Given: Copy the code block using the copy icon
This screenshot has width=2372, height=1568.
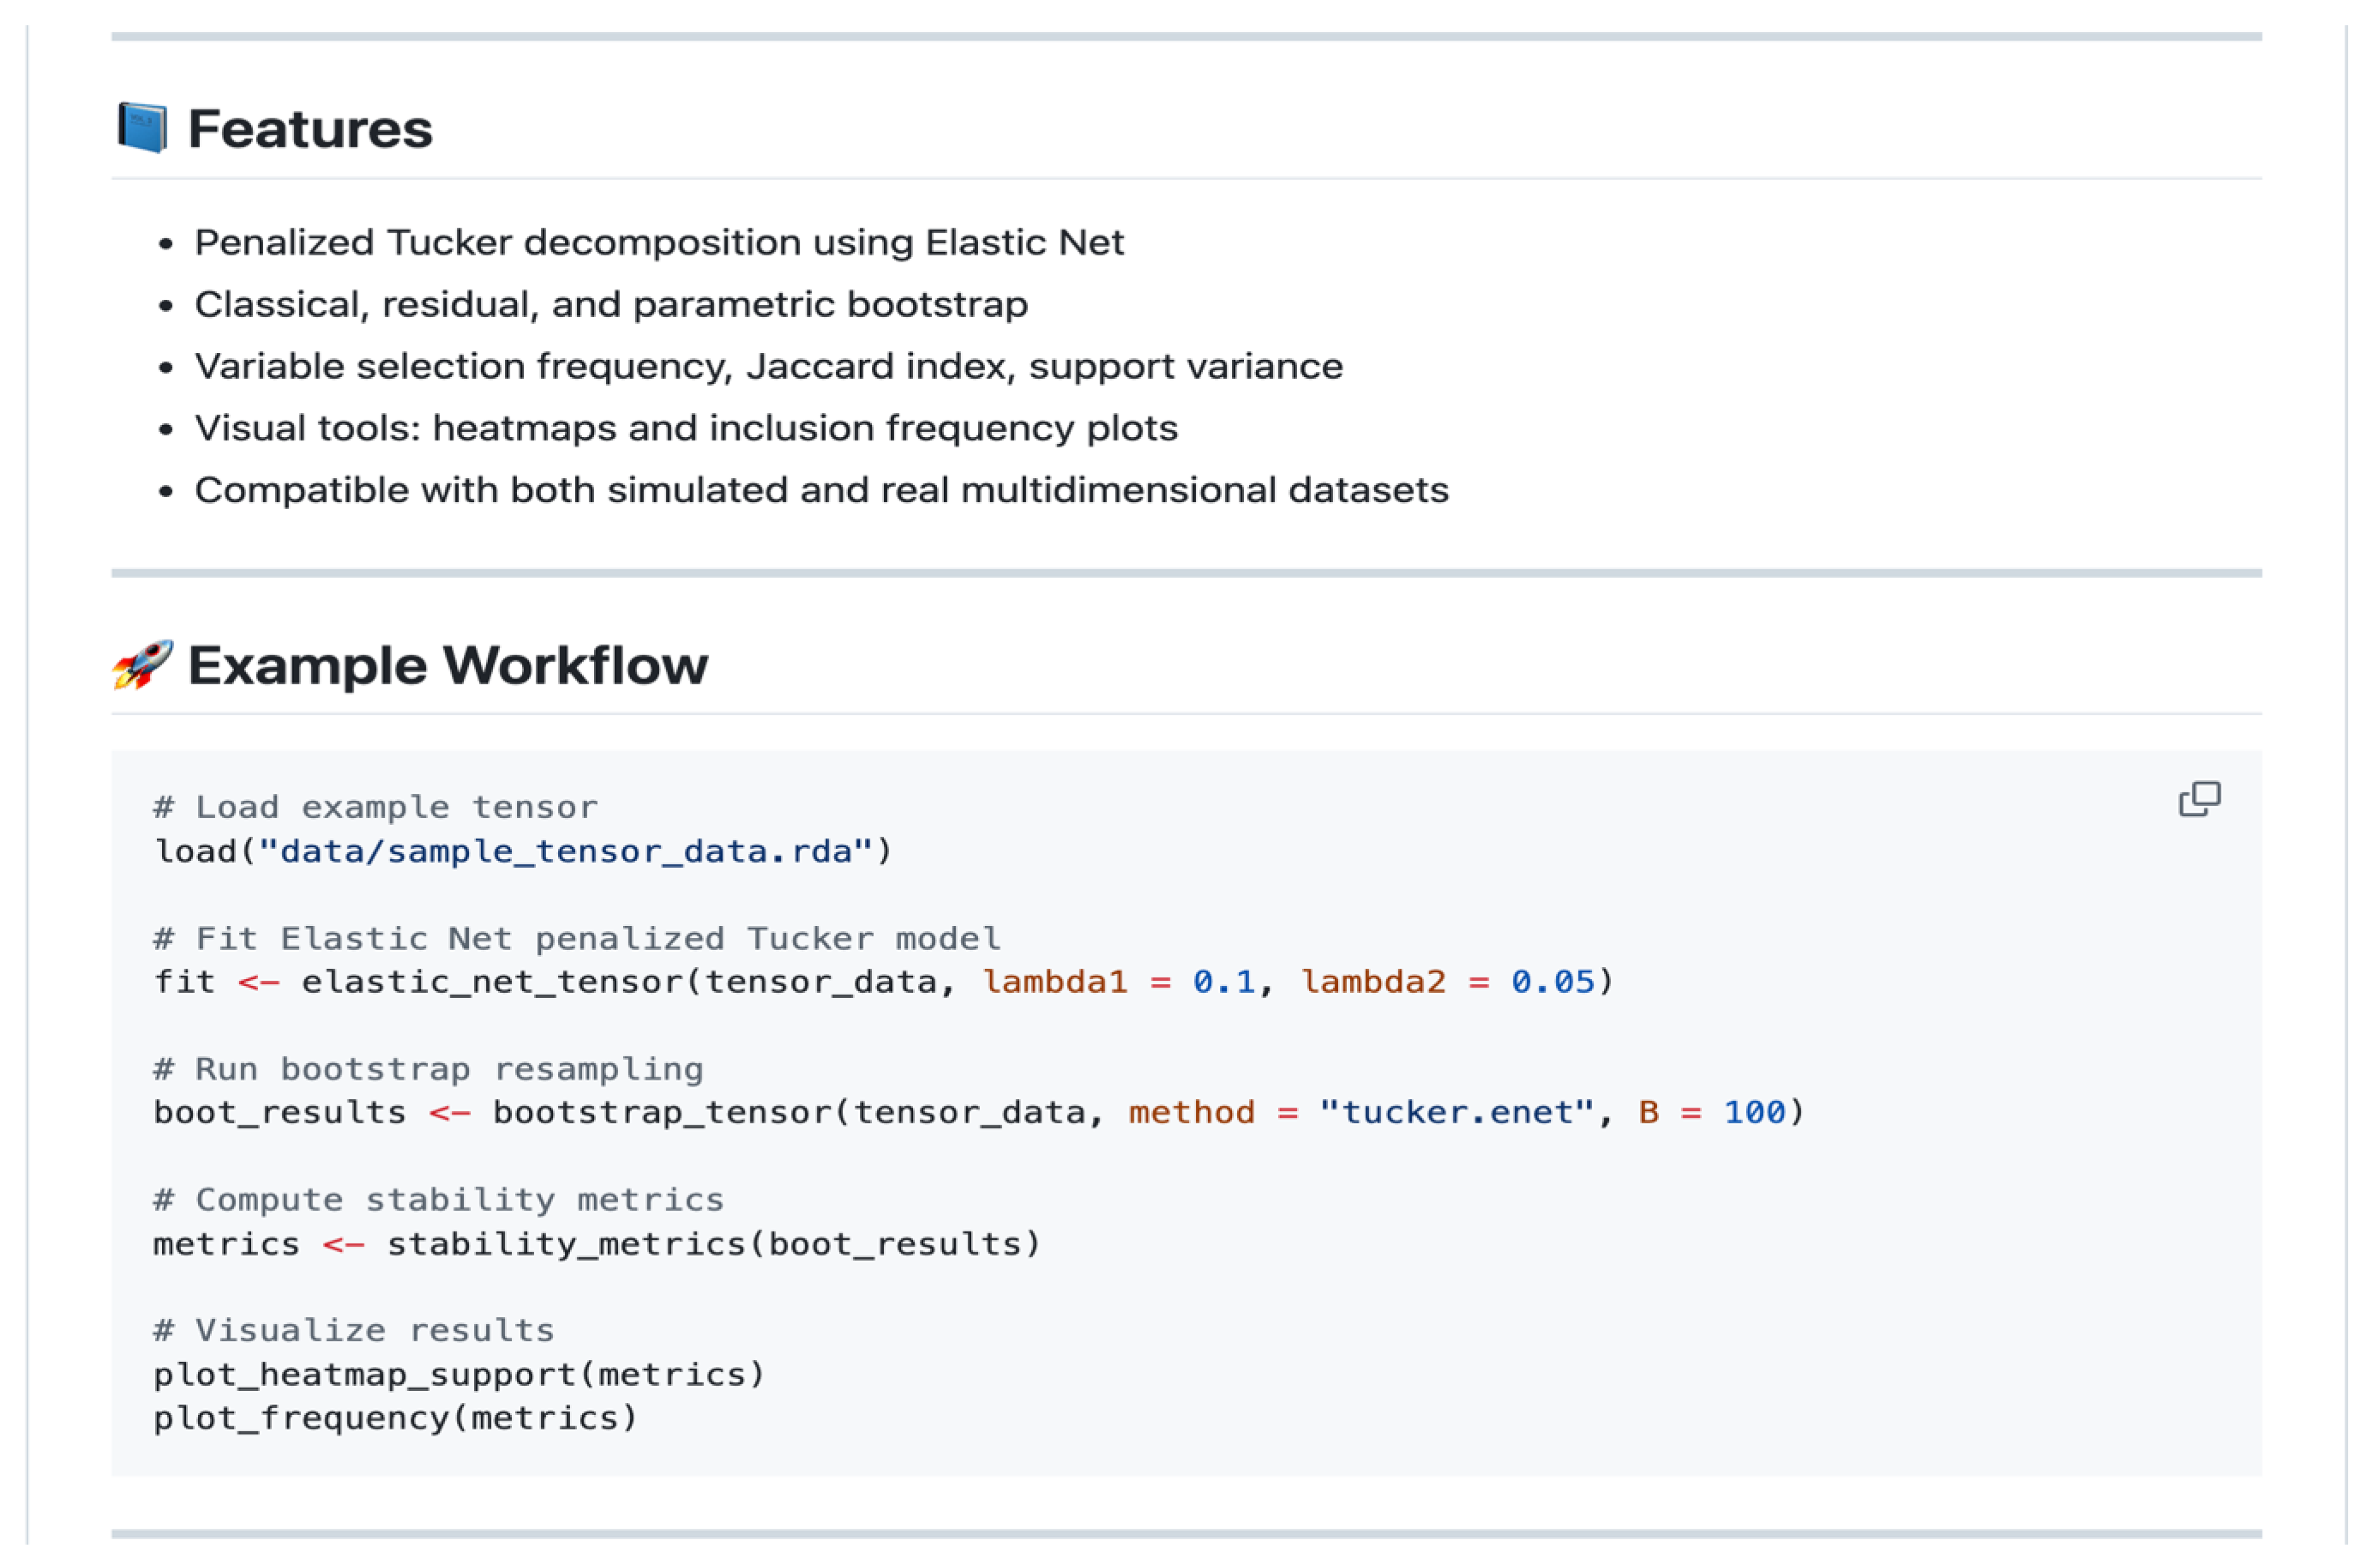Looking at the screenshot, I should pyautogui.click(x=2199, y=799).
